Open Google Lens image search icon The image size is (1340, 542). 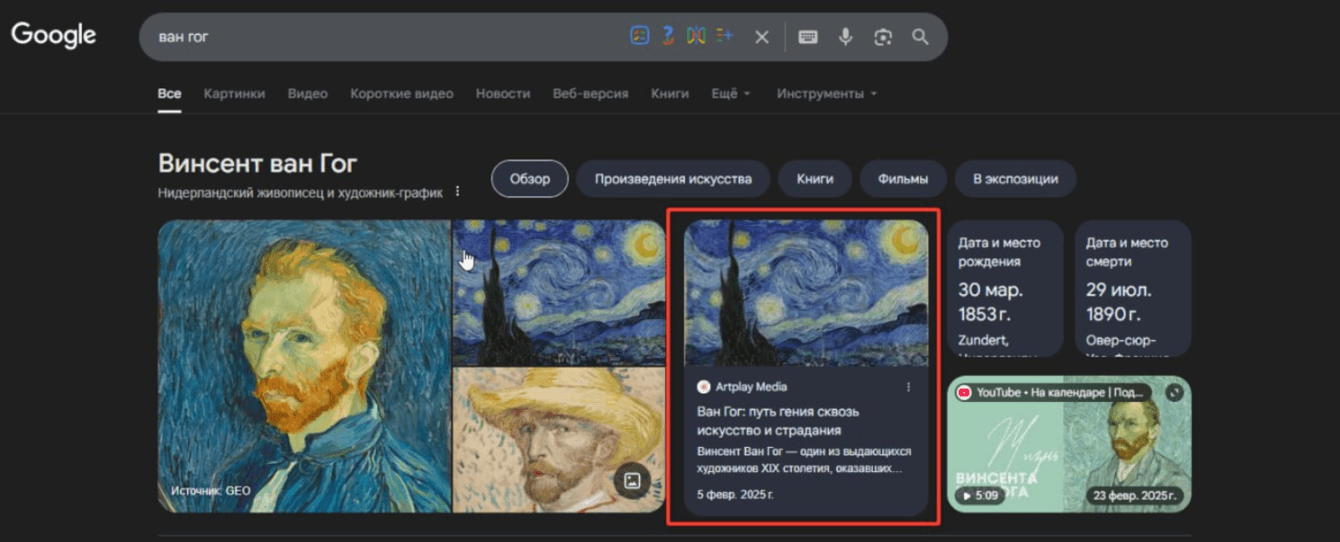(x=882, y=37)
